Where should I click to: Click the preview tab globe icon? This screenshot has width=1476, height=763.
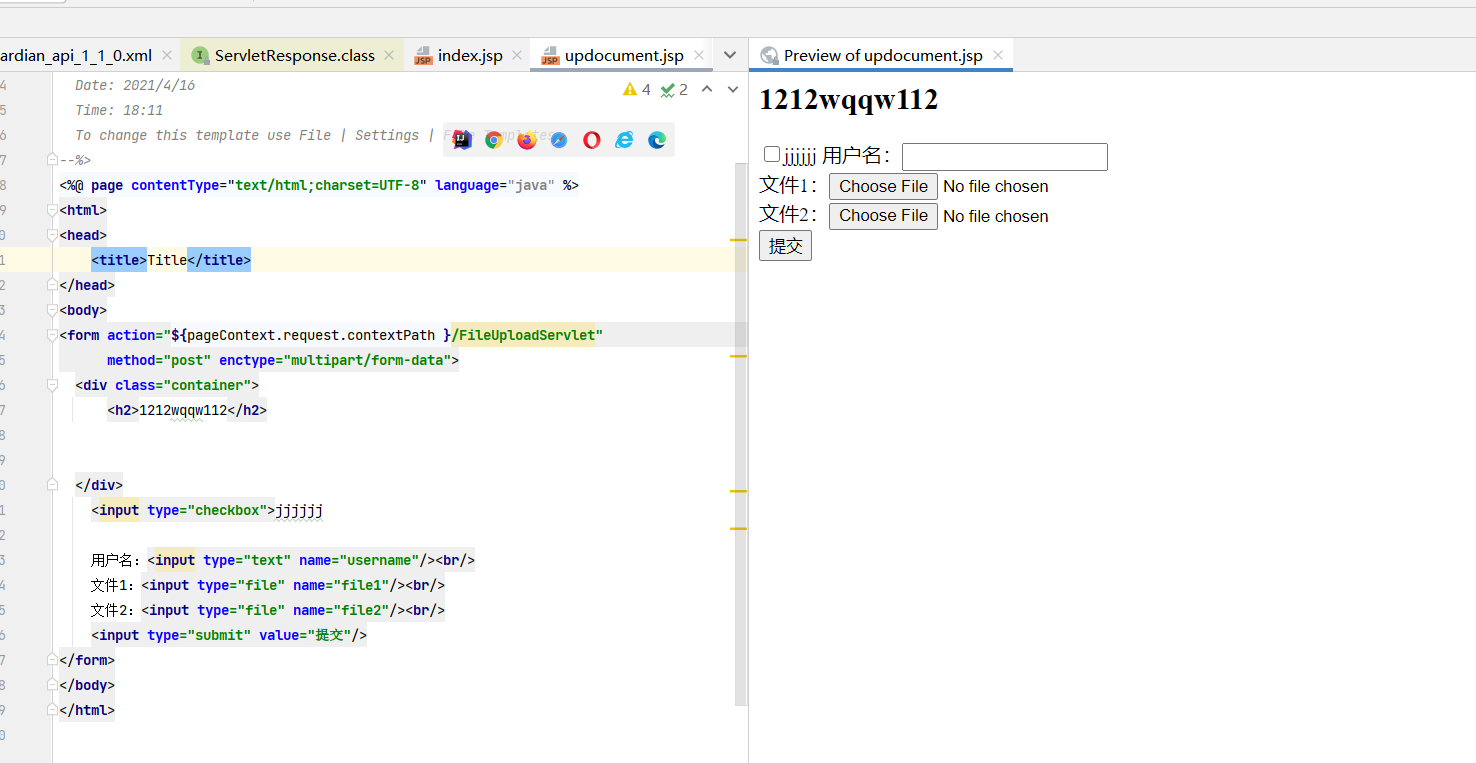769,56
